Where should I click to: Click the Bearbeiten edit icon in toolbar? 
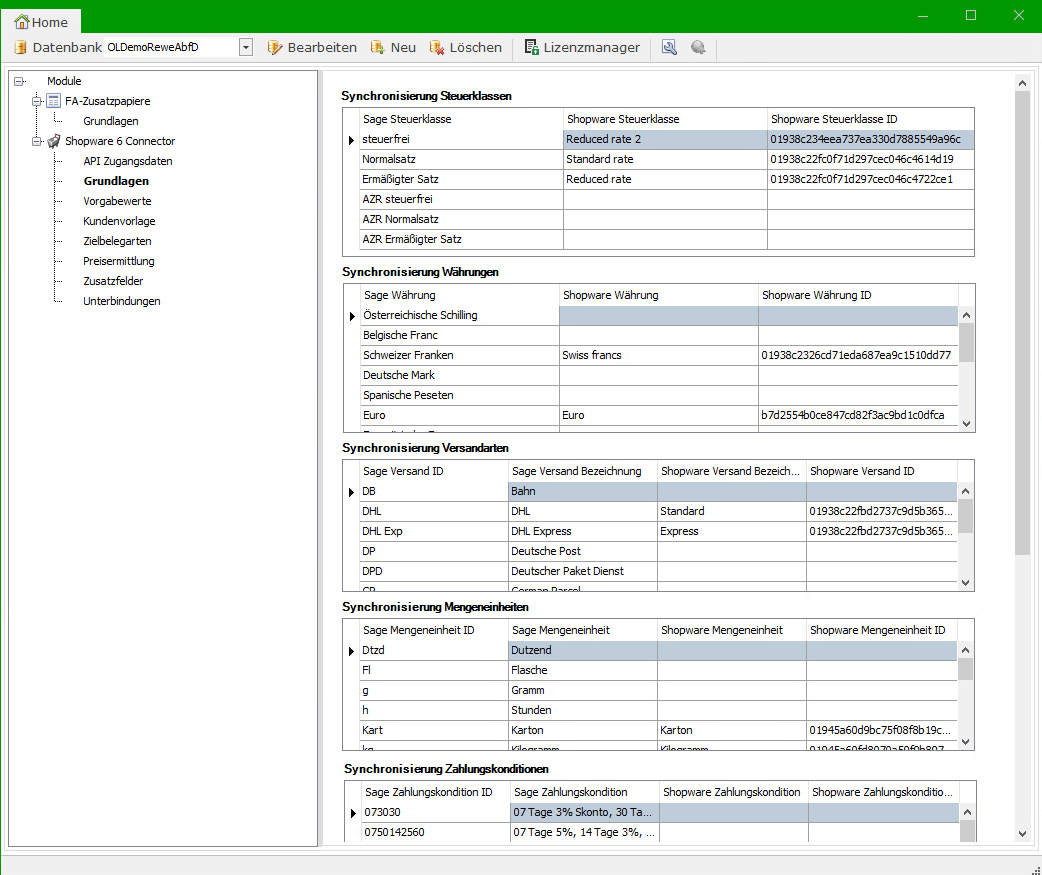[275, 48]
